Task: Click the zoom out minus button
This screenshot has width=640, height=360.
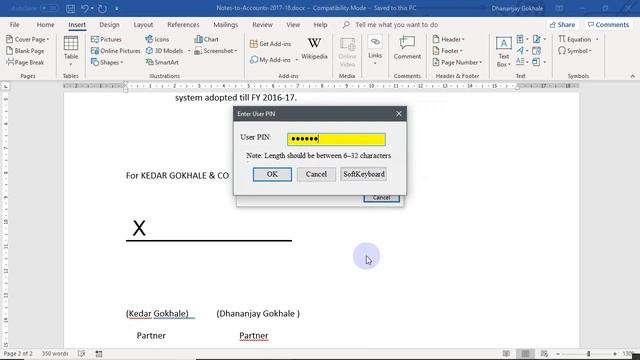Action: [558, 353]
